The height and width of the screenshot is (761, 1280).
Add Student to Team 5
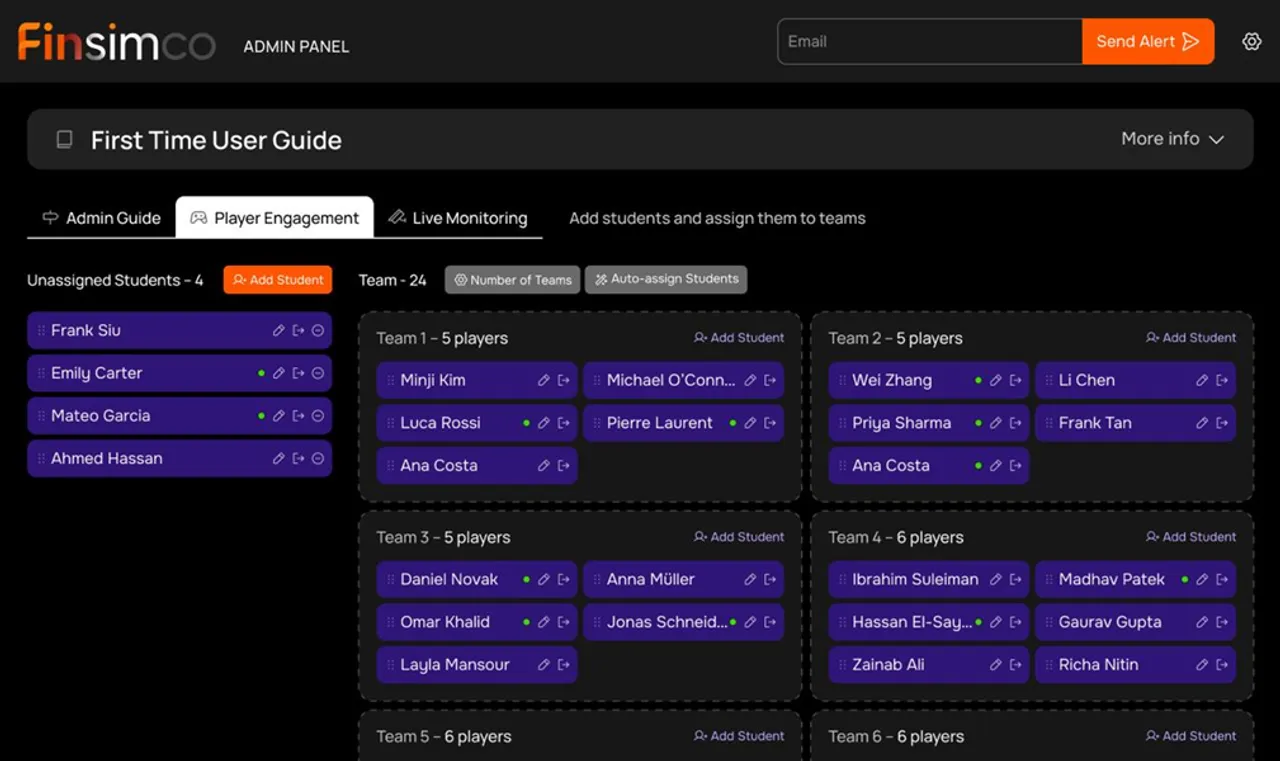tap(739, 736)
